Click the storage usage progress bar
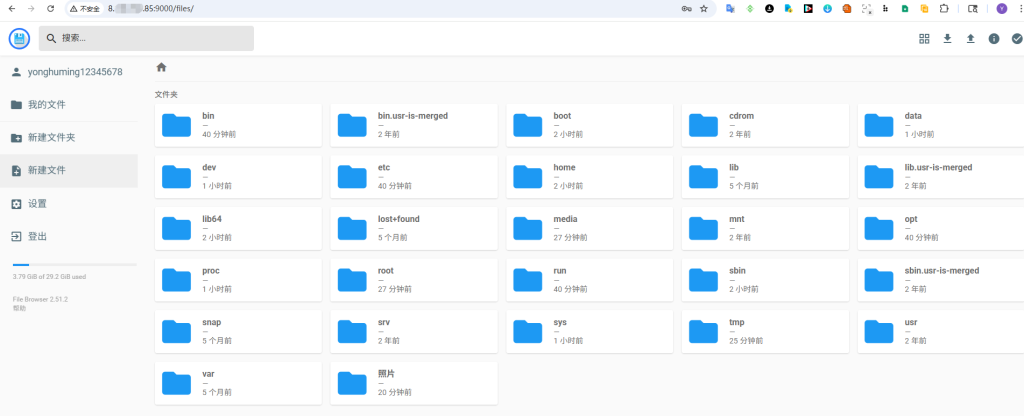Screen dimensions: 1024x416 coord(74,264)
